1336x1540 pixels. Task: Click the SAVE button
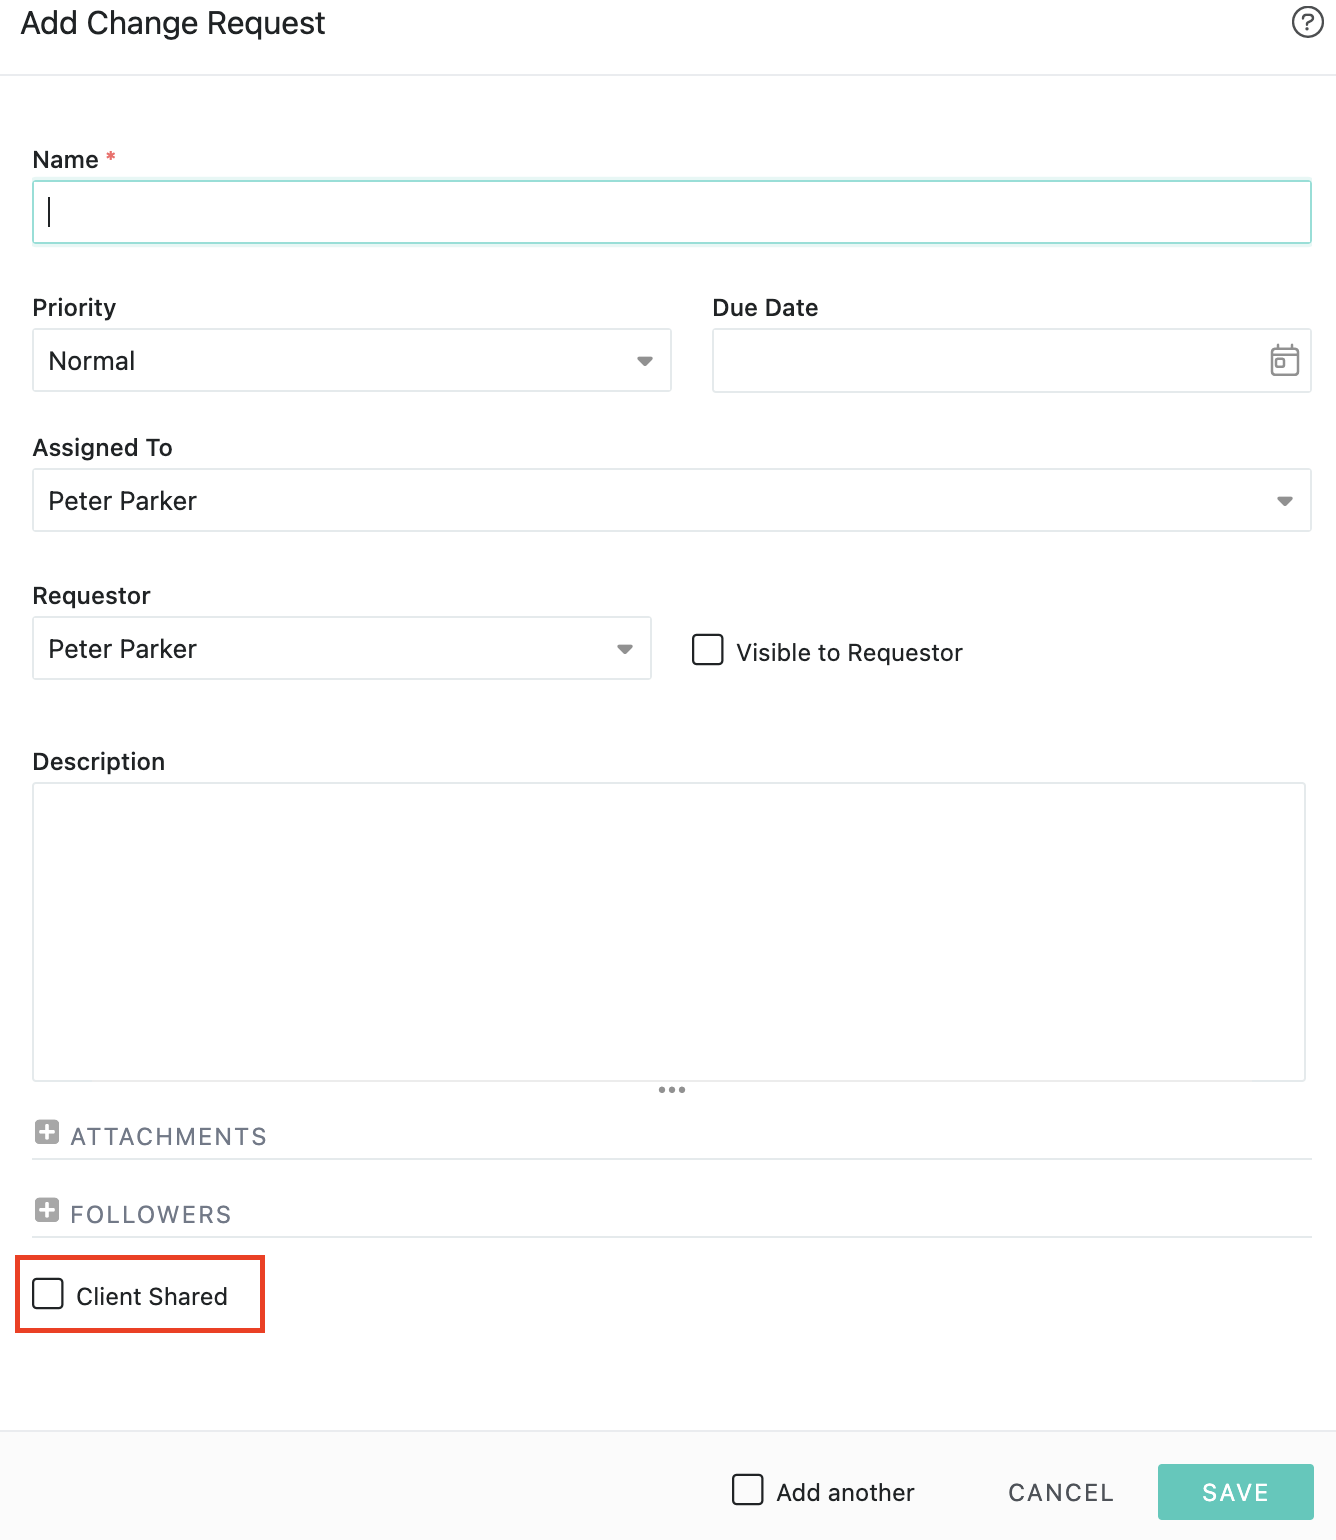[x=1236, y=1492]
